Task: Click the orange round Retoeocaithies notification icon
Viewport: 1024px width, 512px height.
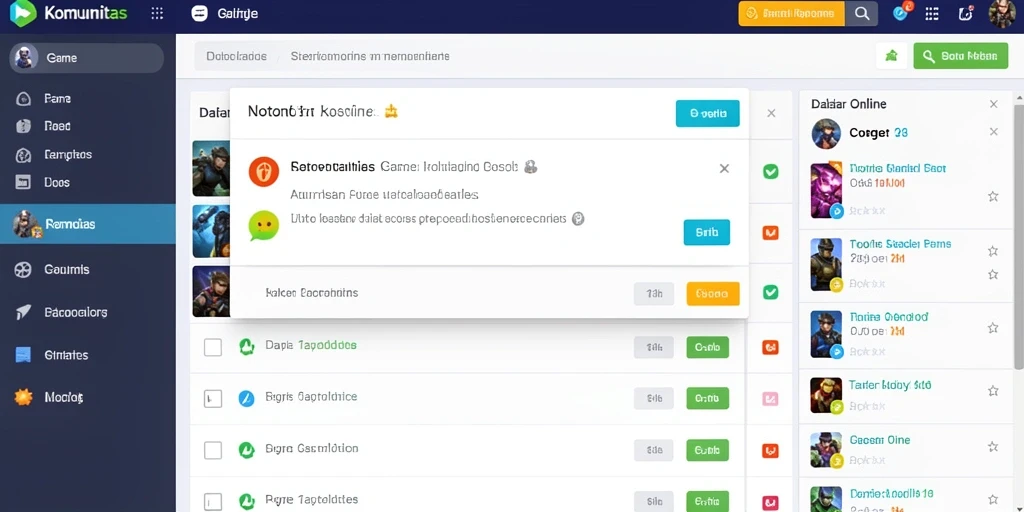Action: point(264,171)
